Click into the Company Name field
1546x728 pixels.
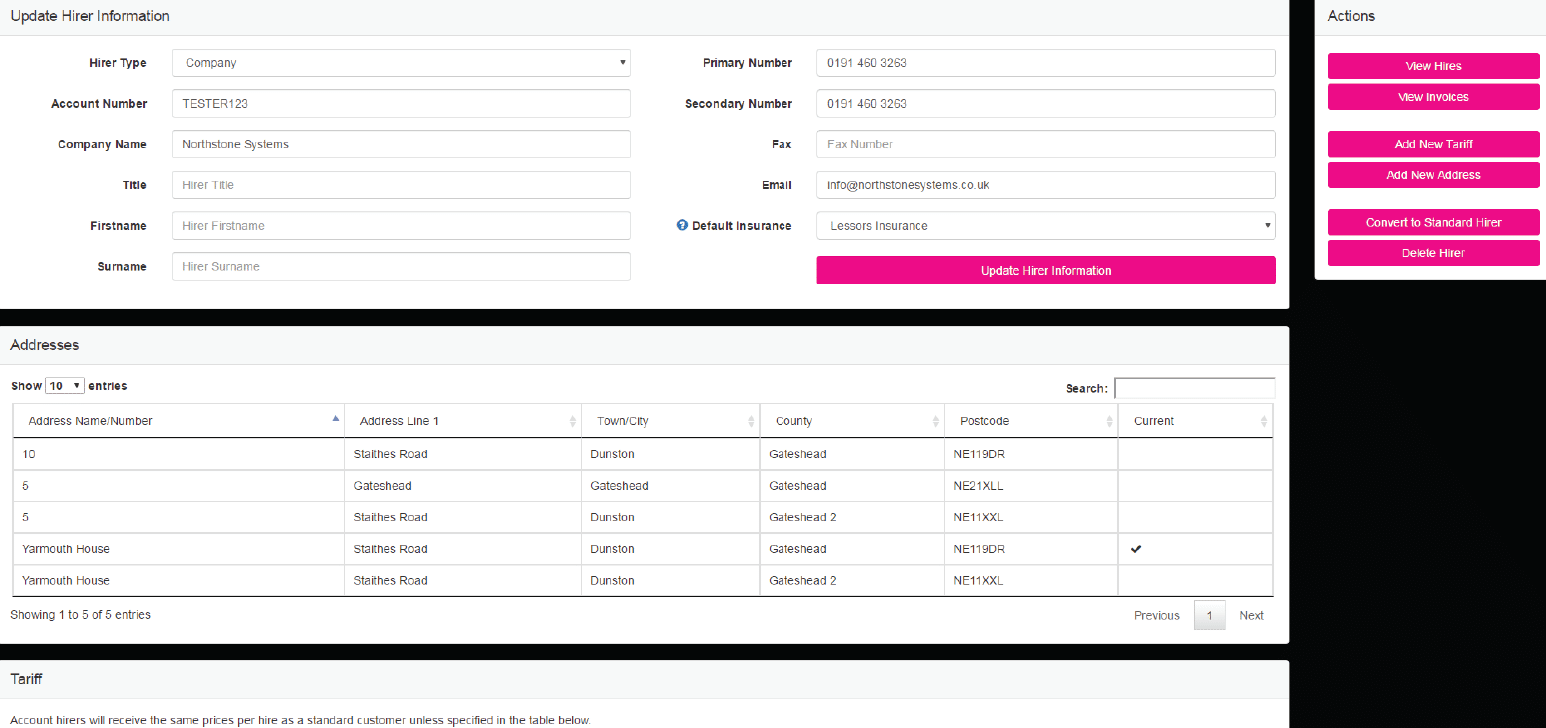click(x=401, y=144)
